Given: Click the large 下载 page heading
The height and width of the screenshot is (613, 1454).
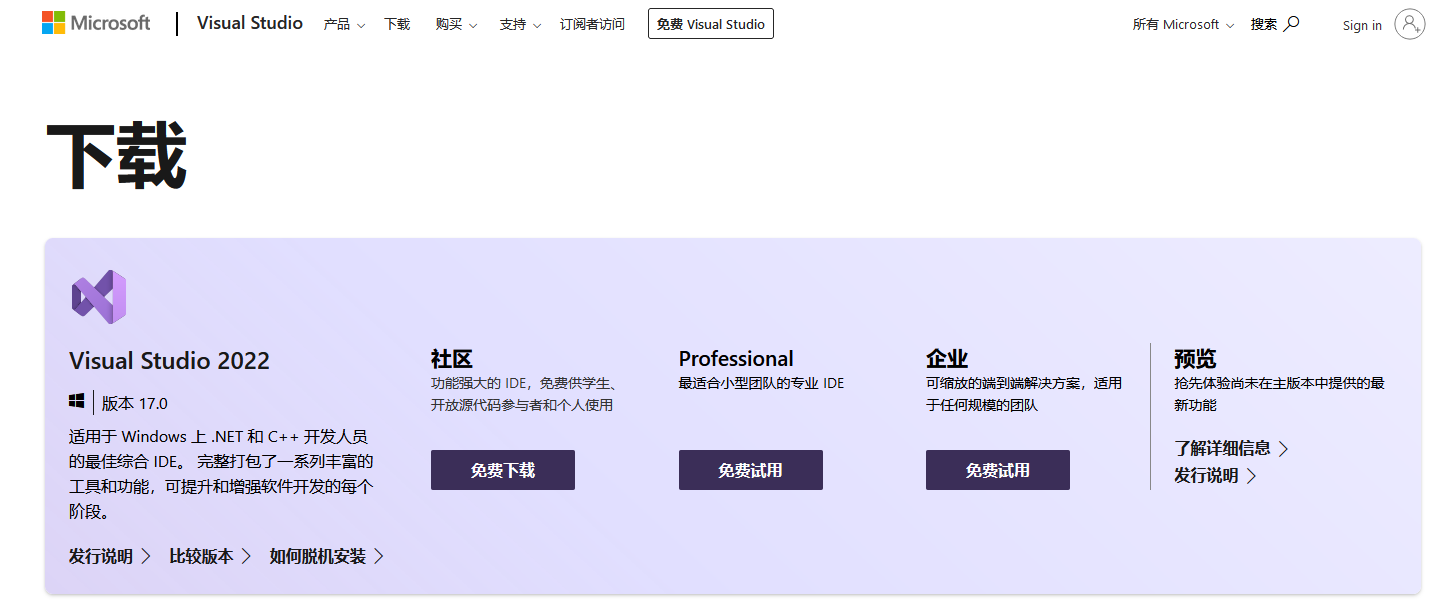Looking at the screenshot, I should click(x=117, y=156).
